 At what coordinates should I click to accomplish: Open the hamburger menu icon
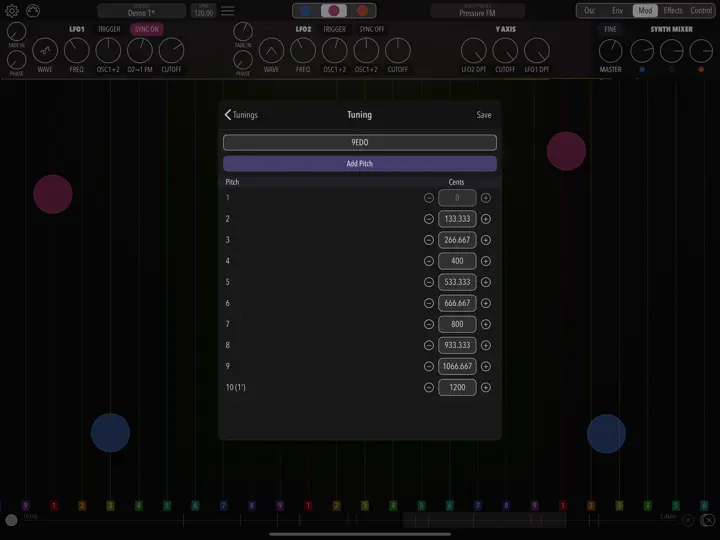[x=227, y=11]
